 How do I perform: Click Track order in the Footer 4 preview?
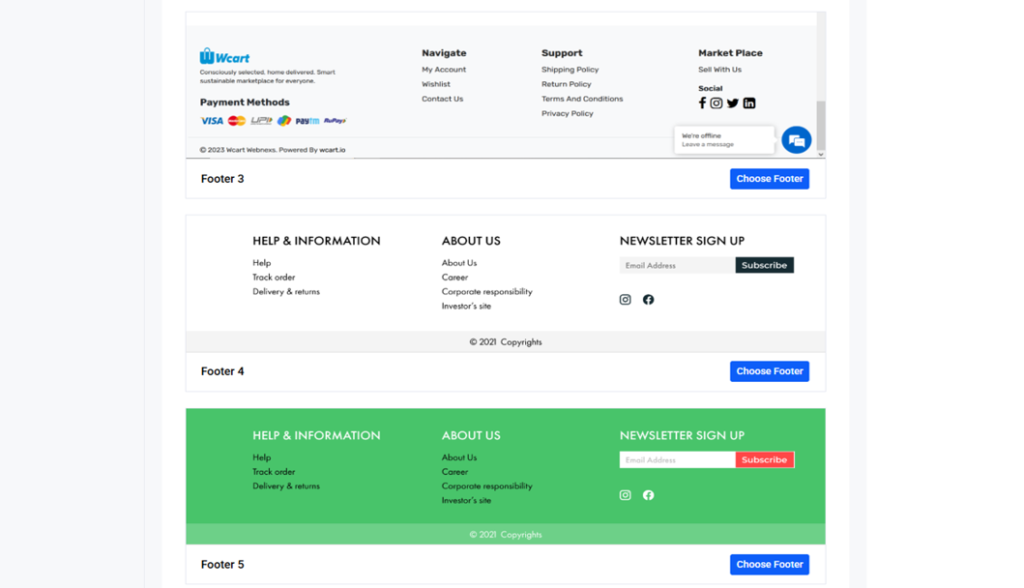coord(274,277)
